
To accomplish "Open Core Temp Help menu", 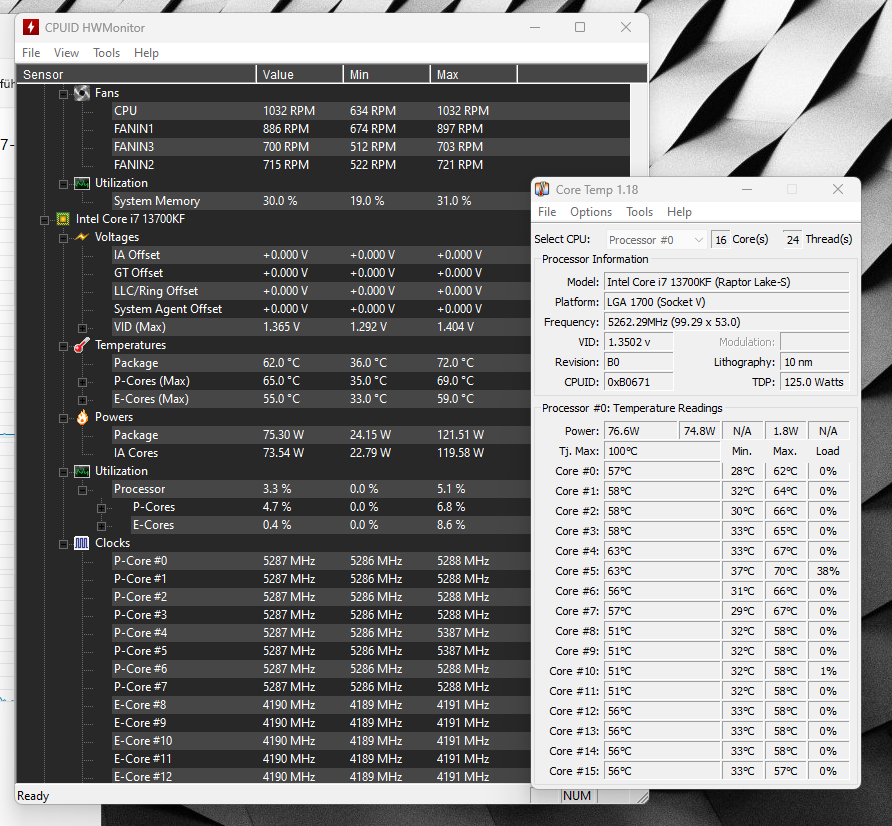I will pyautogui.click(x=679, y=212).
